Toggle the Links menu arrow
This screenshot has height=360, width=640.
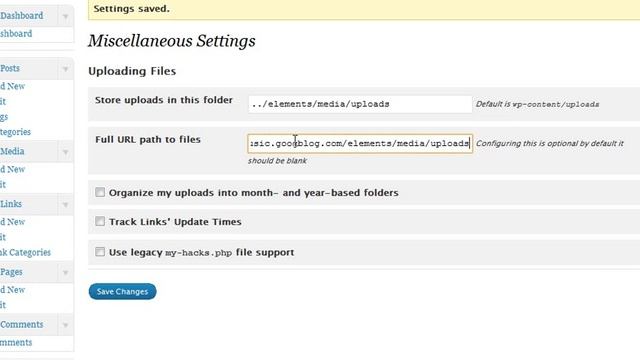(x=65, y=204)
